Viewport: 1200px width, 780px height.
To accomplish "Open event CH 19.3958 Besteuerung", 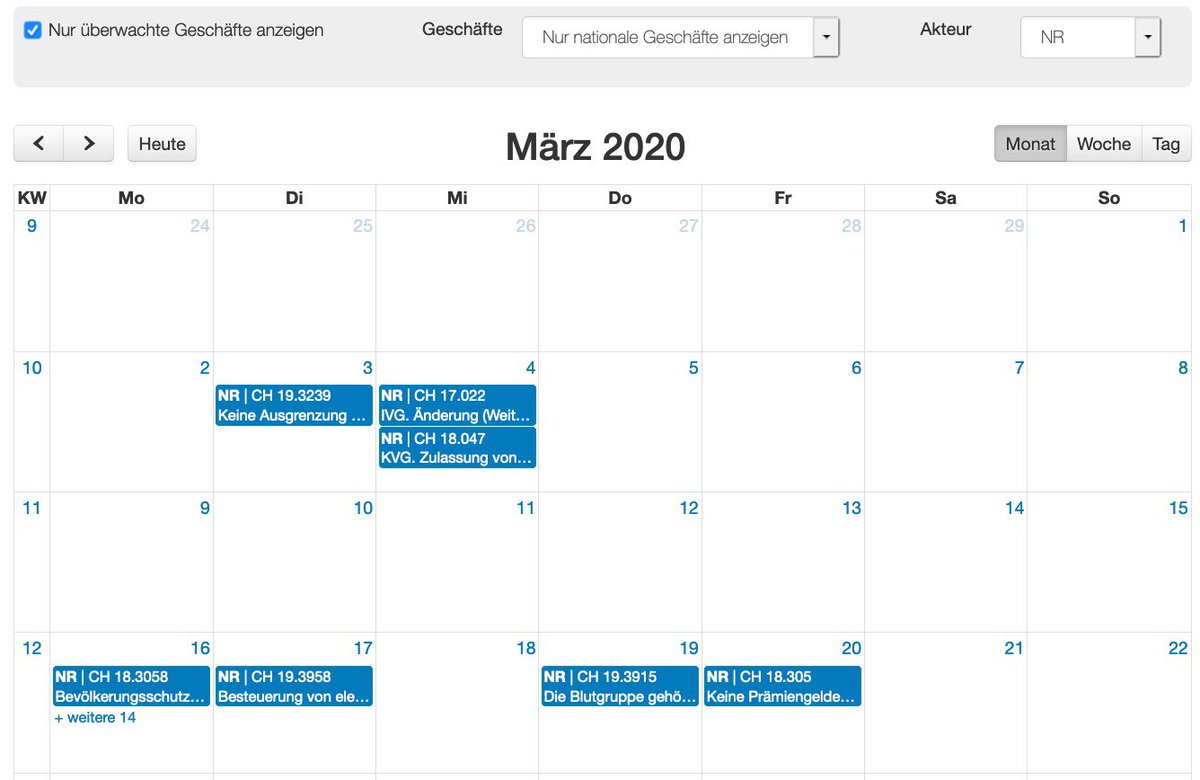I will click(294, 686).
